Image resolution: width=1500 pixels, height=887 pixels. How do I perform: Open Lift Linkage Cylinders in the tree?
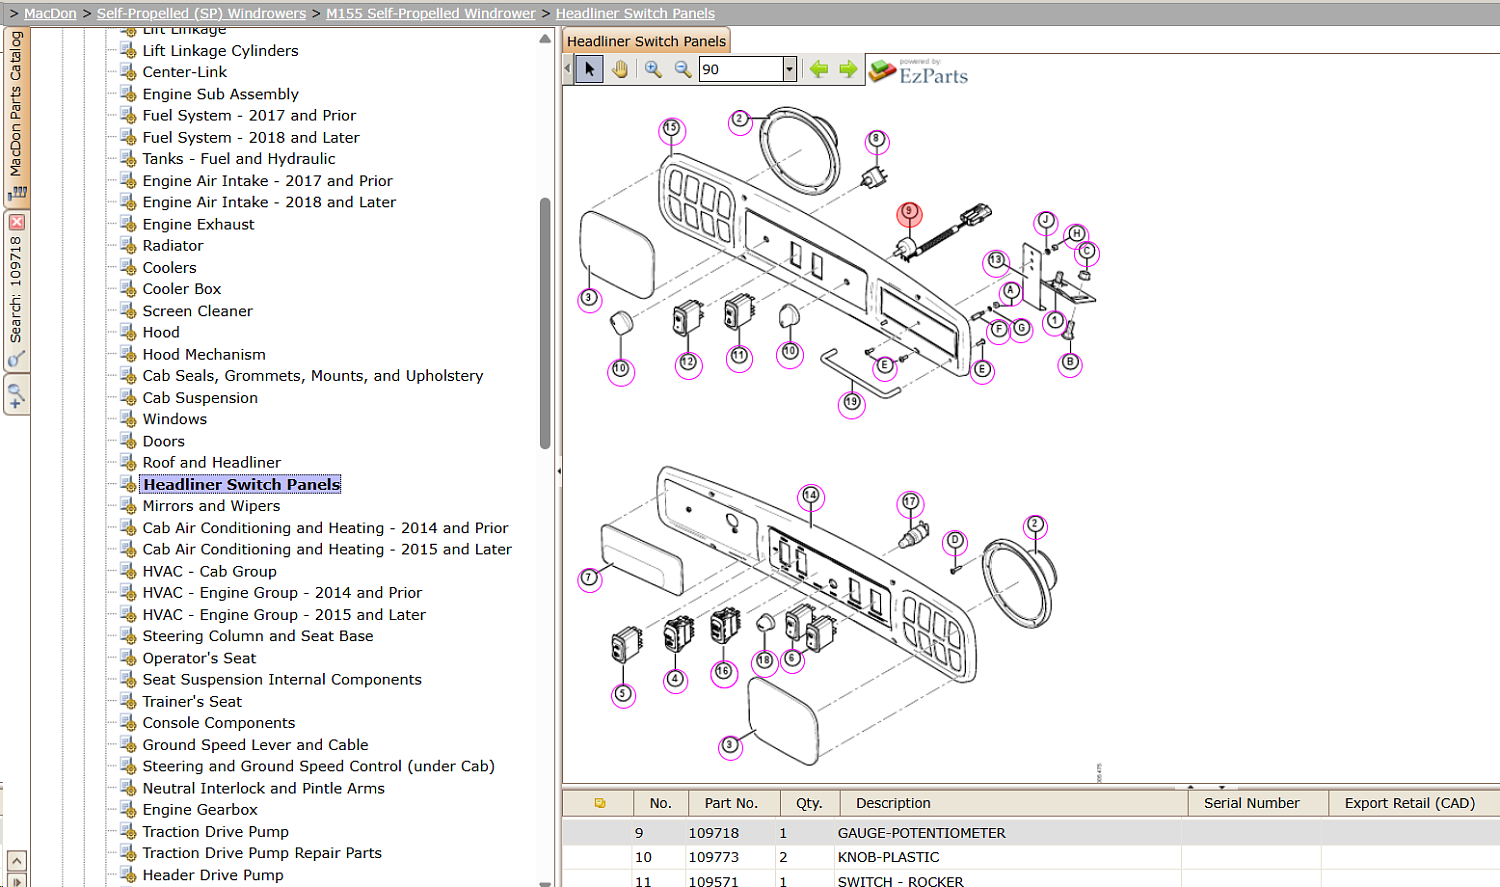[220, 51]
